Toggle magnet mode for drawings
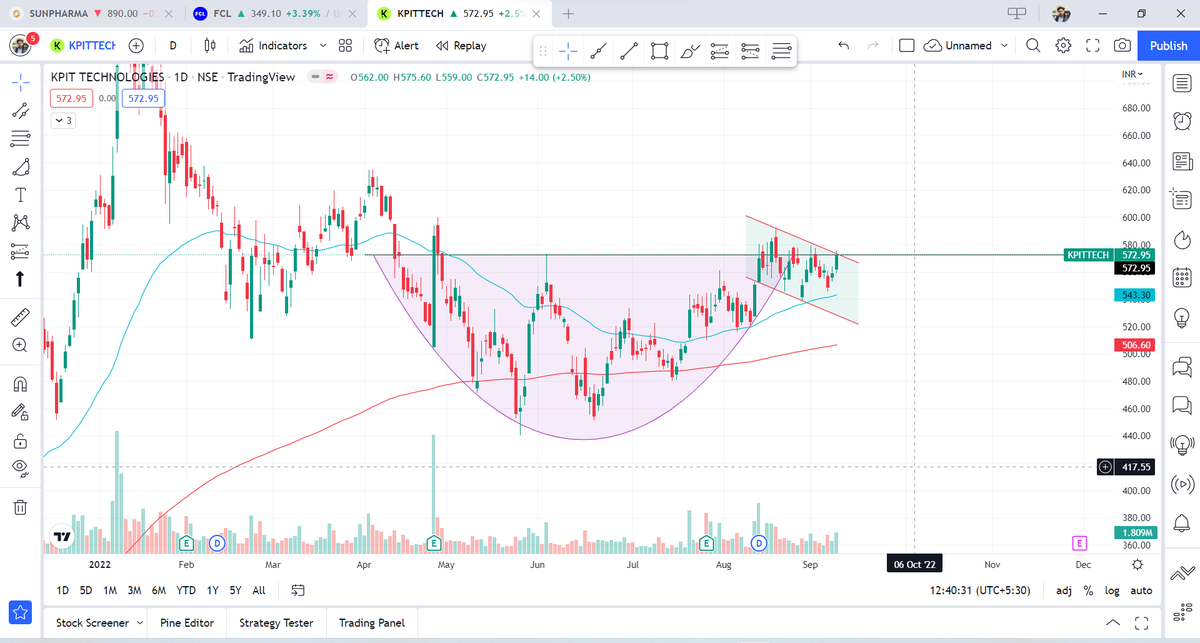 coord(20,385)
